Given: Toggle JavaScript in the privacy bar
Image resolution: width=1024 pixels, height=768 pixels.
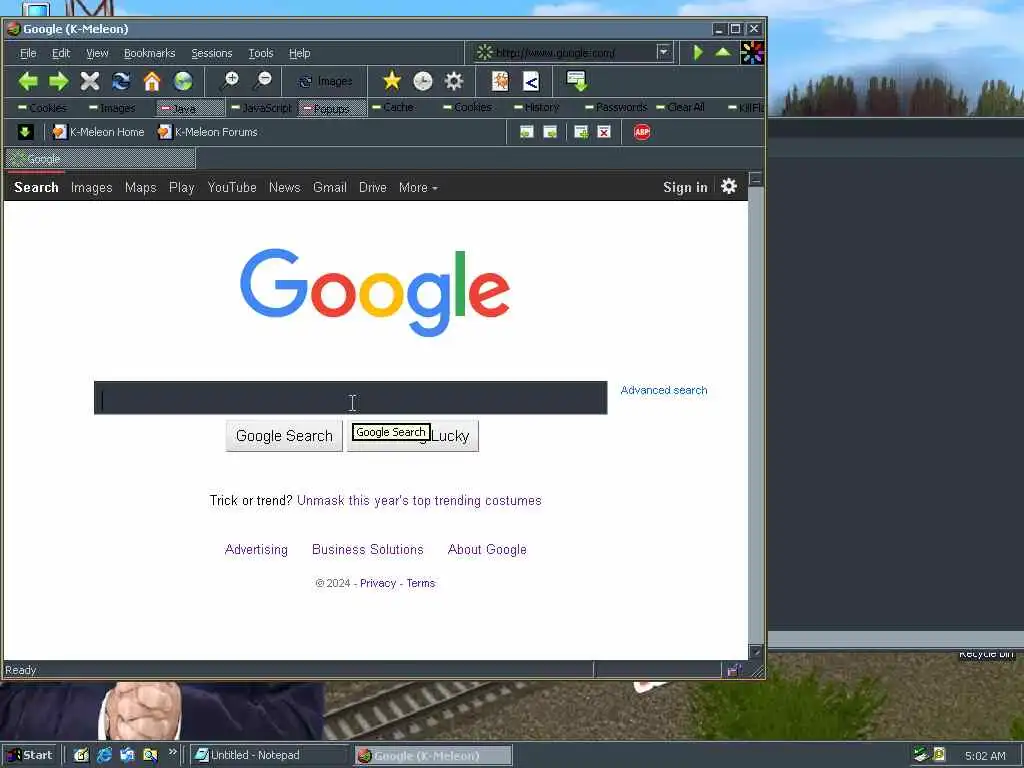Looking at the screenshot, I should [x=262, y=108].
